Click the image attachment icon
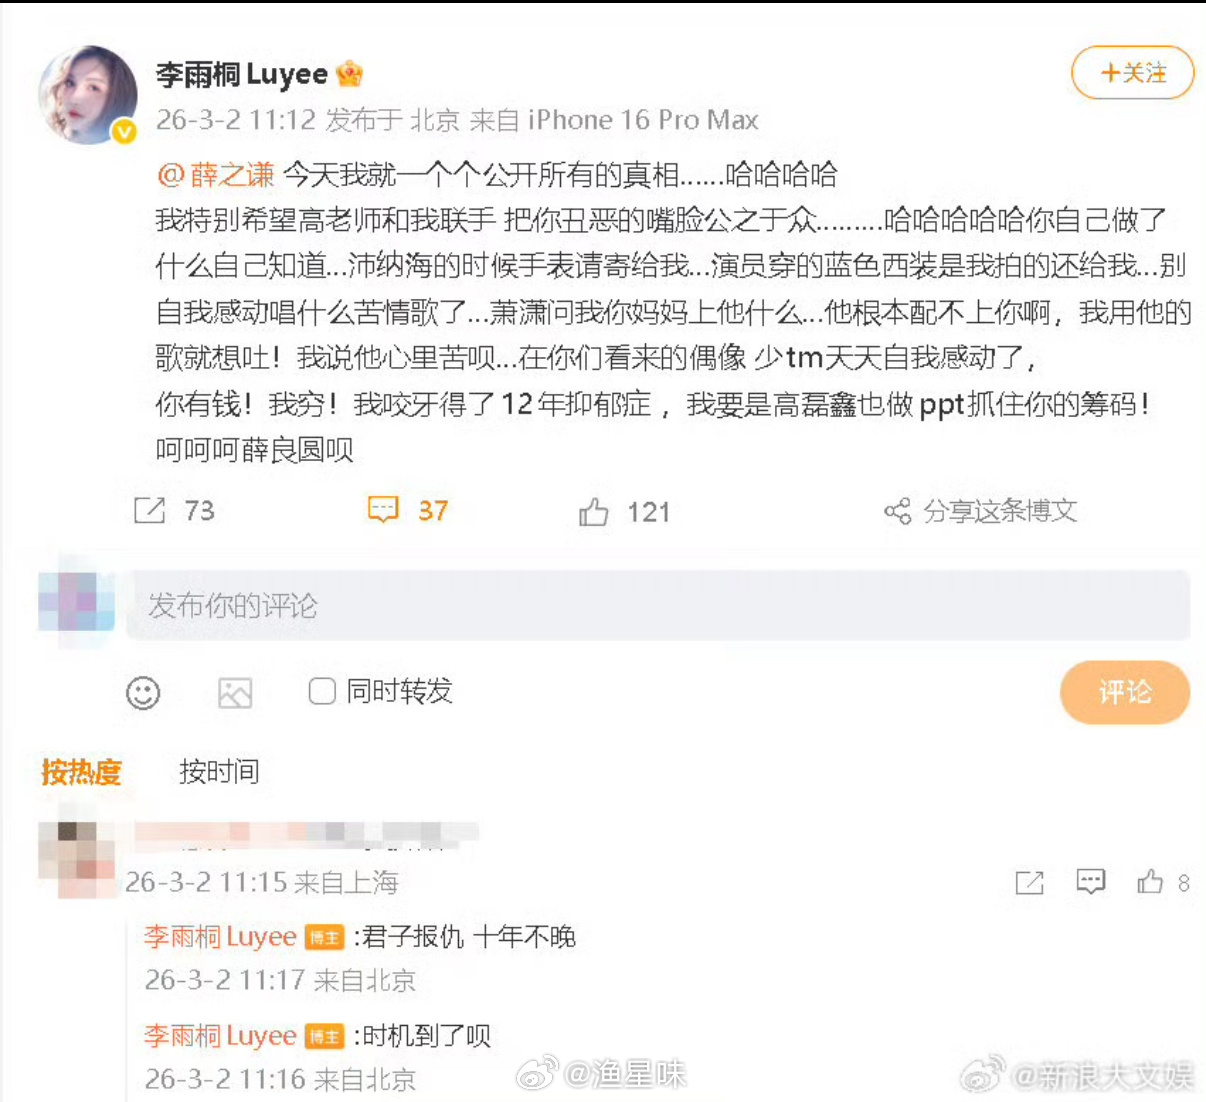Image resolution: width=1206 pixels, height=1102 pixels. coord(235,692)
